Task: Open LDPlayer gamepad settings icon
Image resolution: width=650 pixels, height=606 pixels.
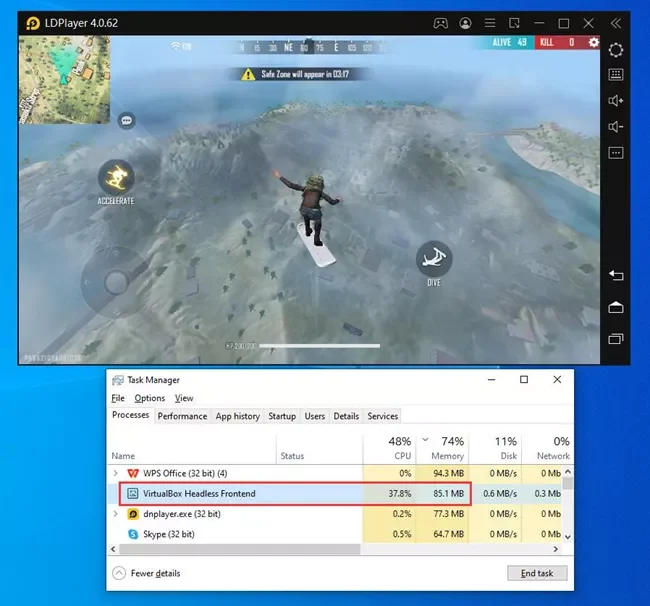Action: tap(440, 23)
